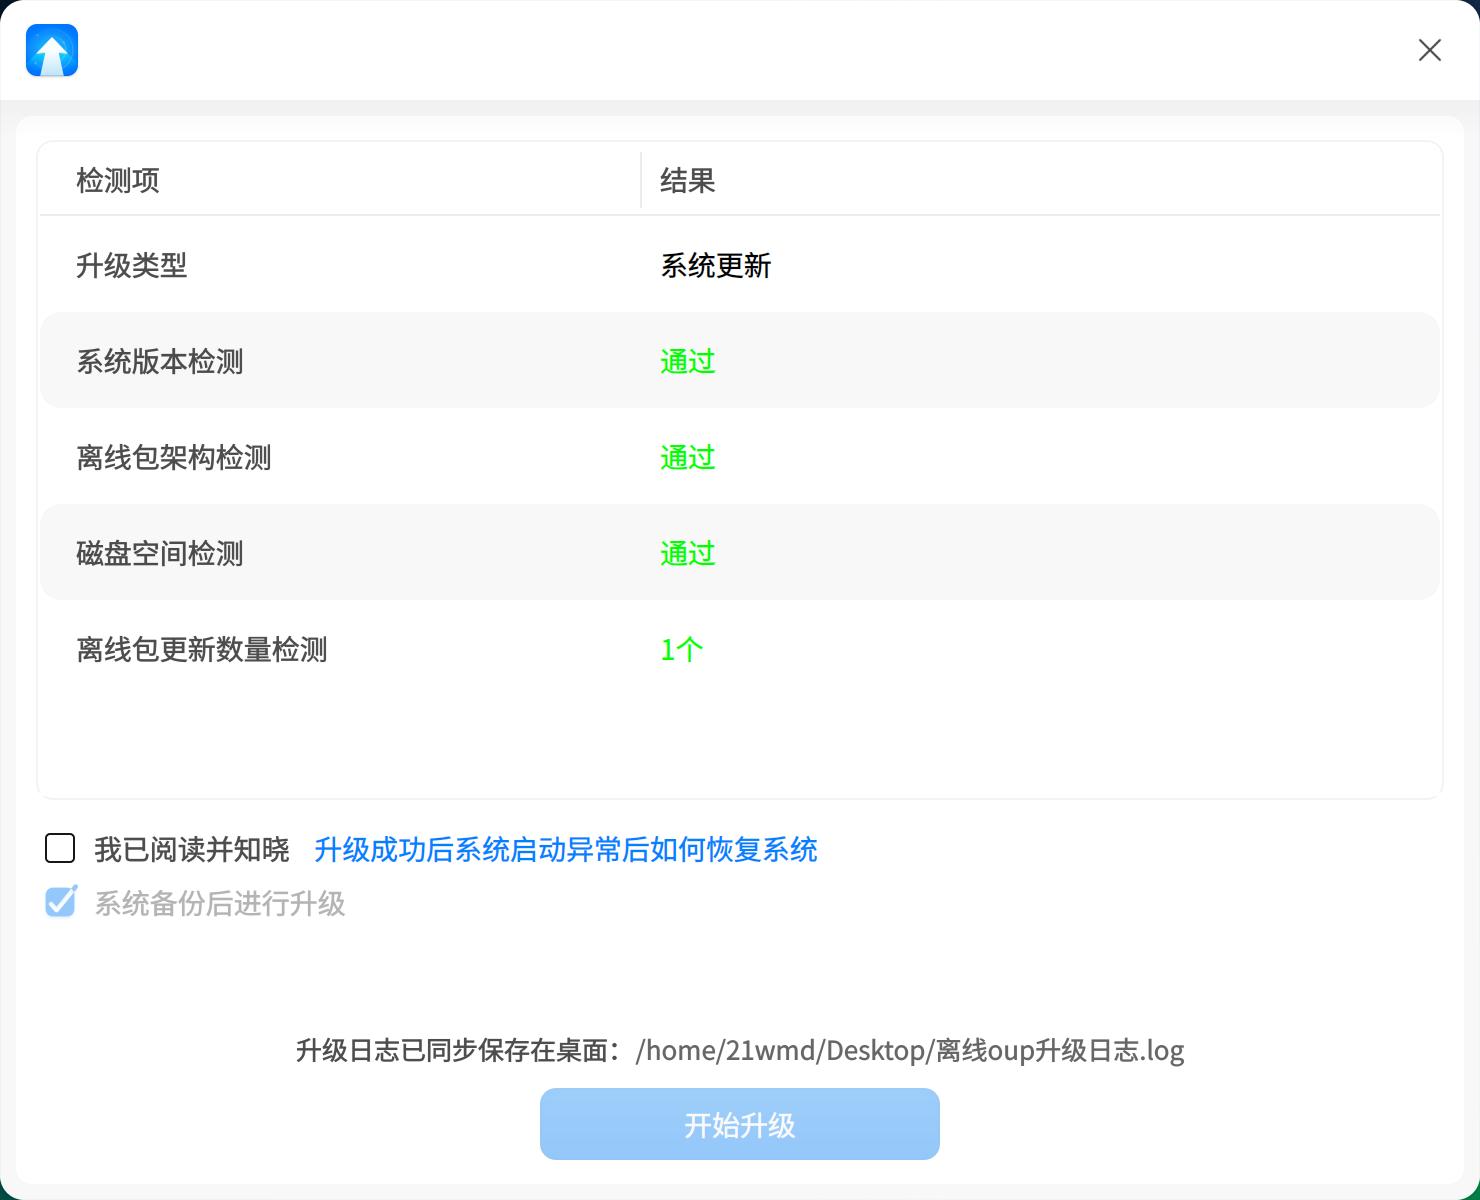This screenshot has width=1480, height=1200.
Task: Select the 磁盘空间检测 row label
Action: [160, 554]
